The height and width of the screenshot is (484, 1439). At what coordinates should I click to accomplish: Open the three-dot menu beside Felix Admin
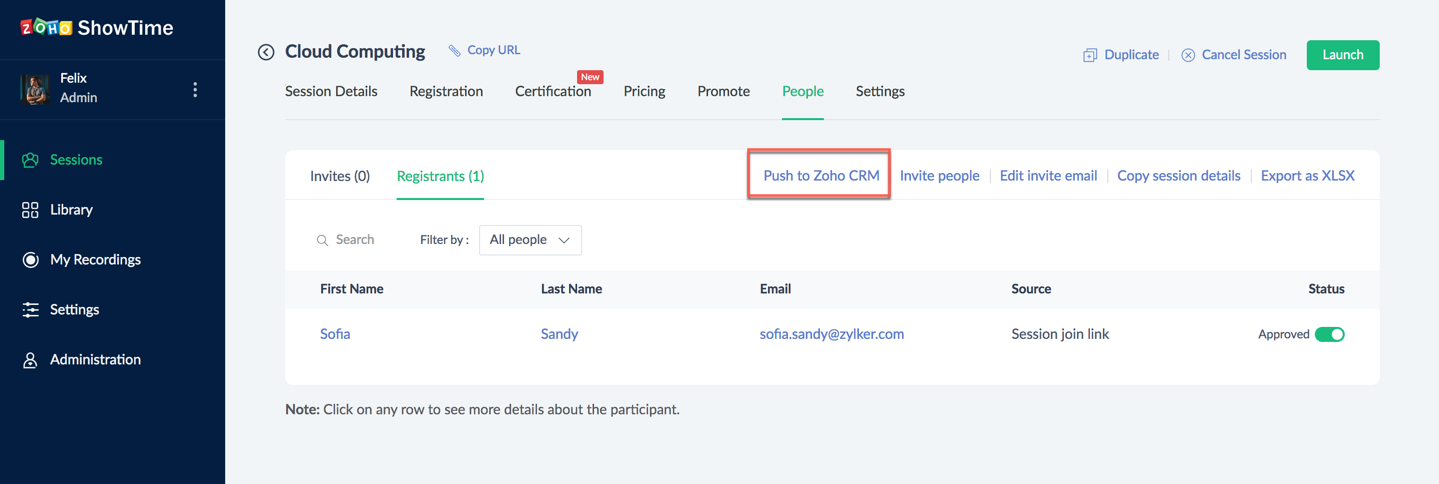[x=195, y=89]
